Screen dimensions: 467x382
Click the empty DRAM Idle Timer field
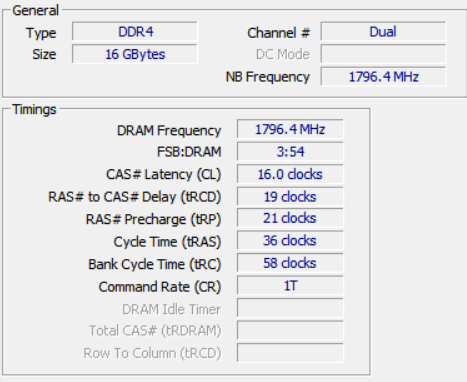(290, 308)
